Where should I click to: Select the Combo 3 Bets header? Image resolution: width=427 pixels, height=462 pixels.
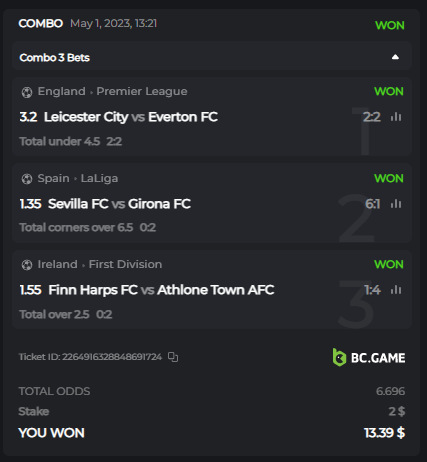tap(212, 56)
